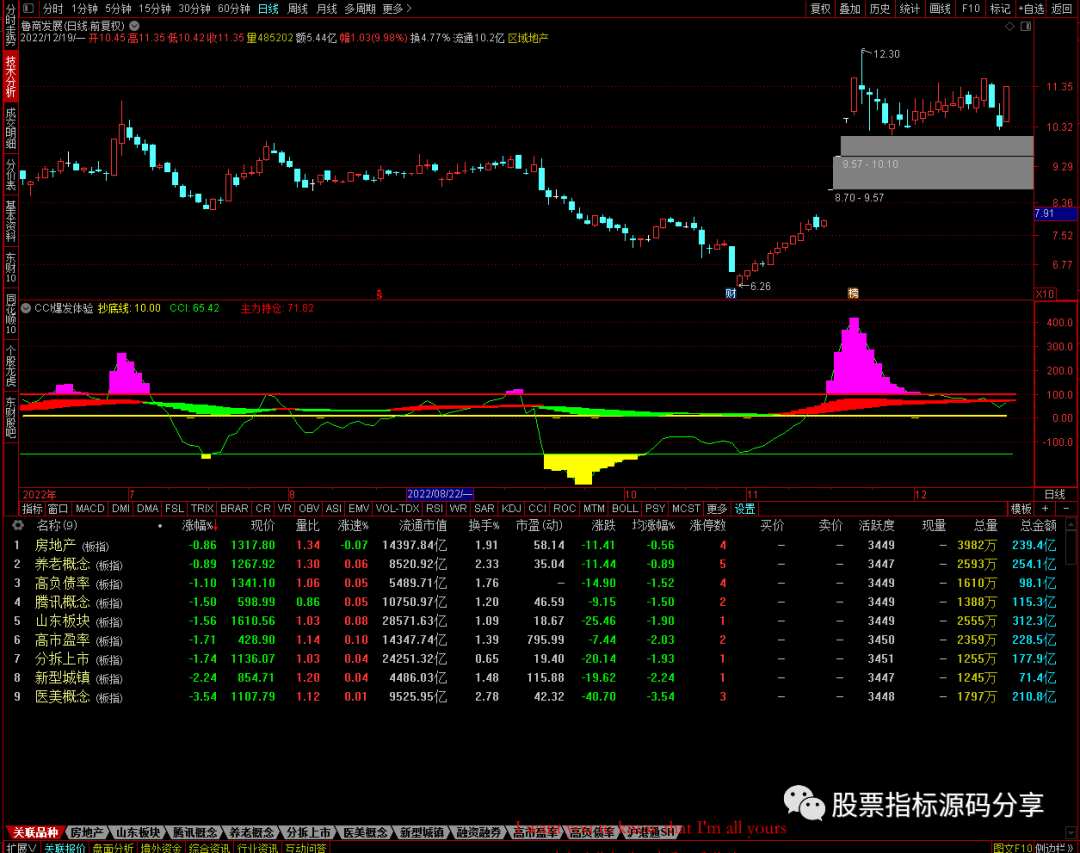Image resolution: width=1080 pixels, height=853 pixels.
Task: Click the 窗口 window tab
Action: (58, 508)
